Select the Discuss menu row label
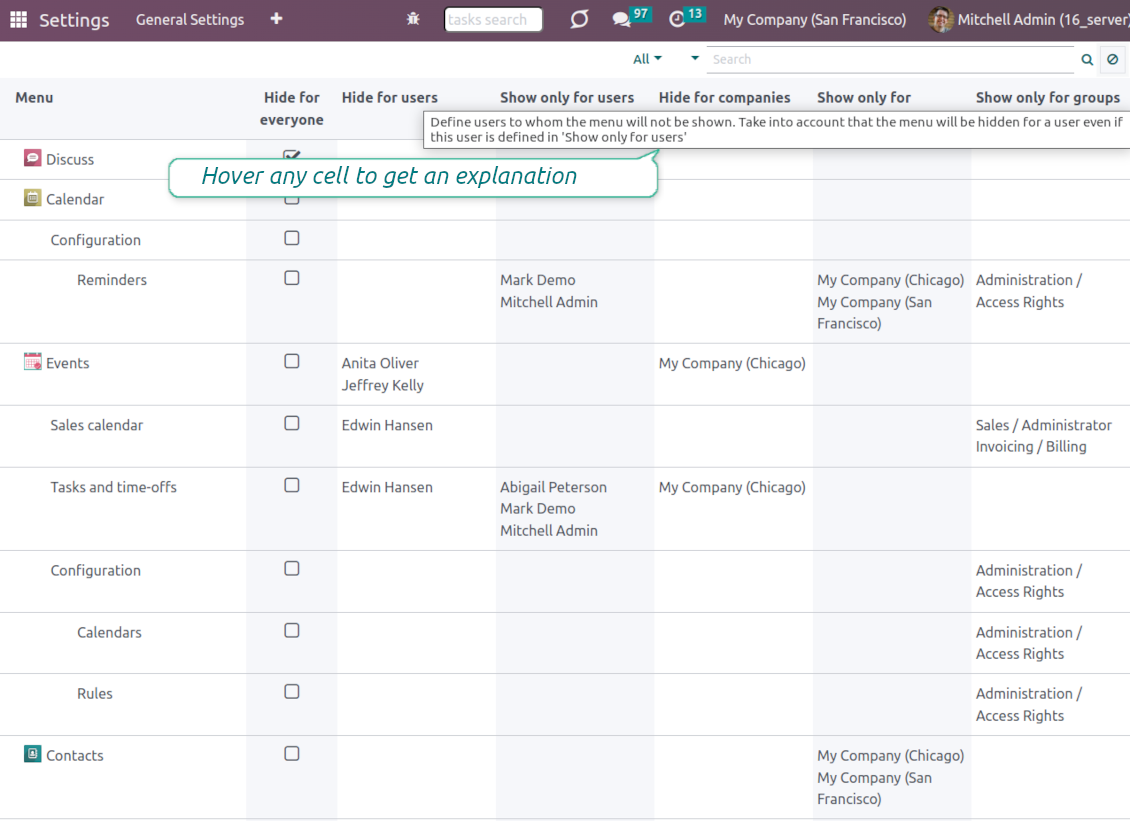Image resolution: width=1130 pixels, height=821 pixels. [70, 159]
